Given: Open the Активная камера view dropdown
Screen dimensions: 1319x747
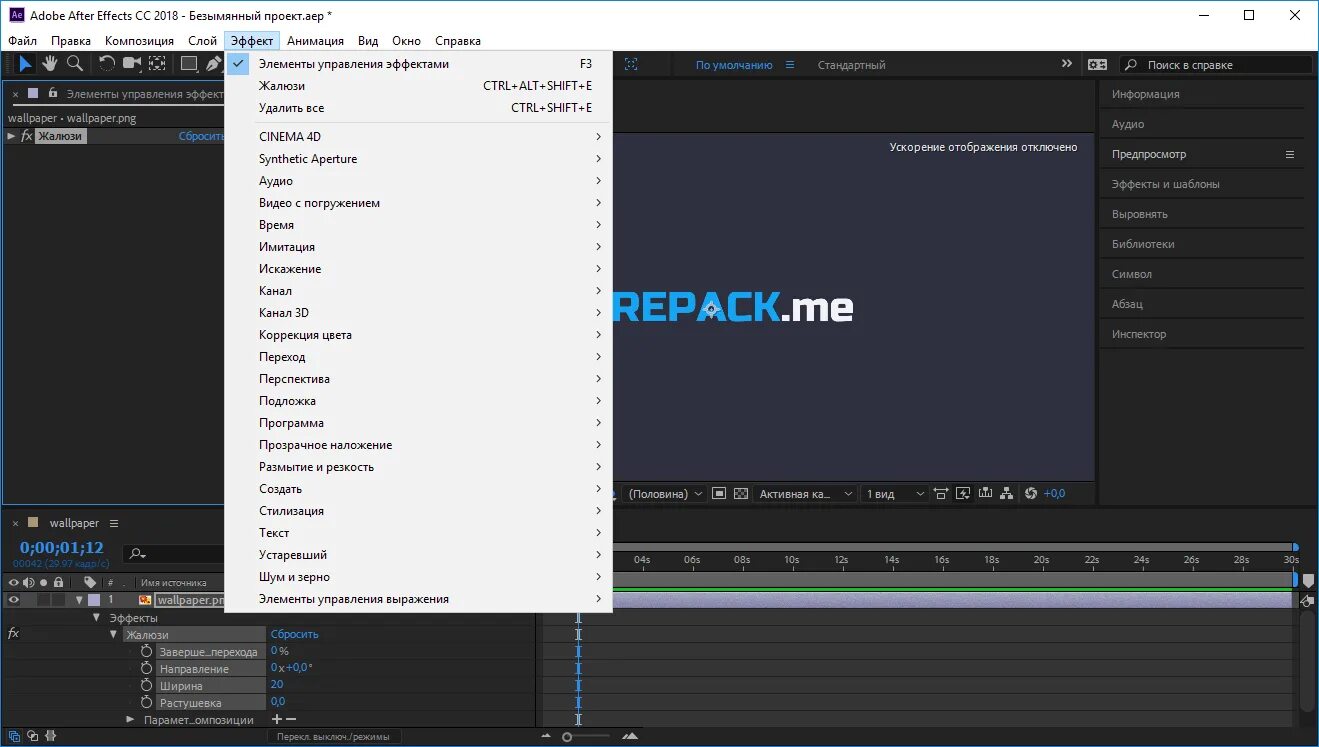Looking at the screenshot, I should 805,493.
